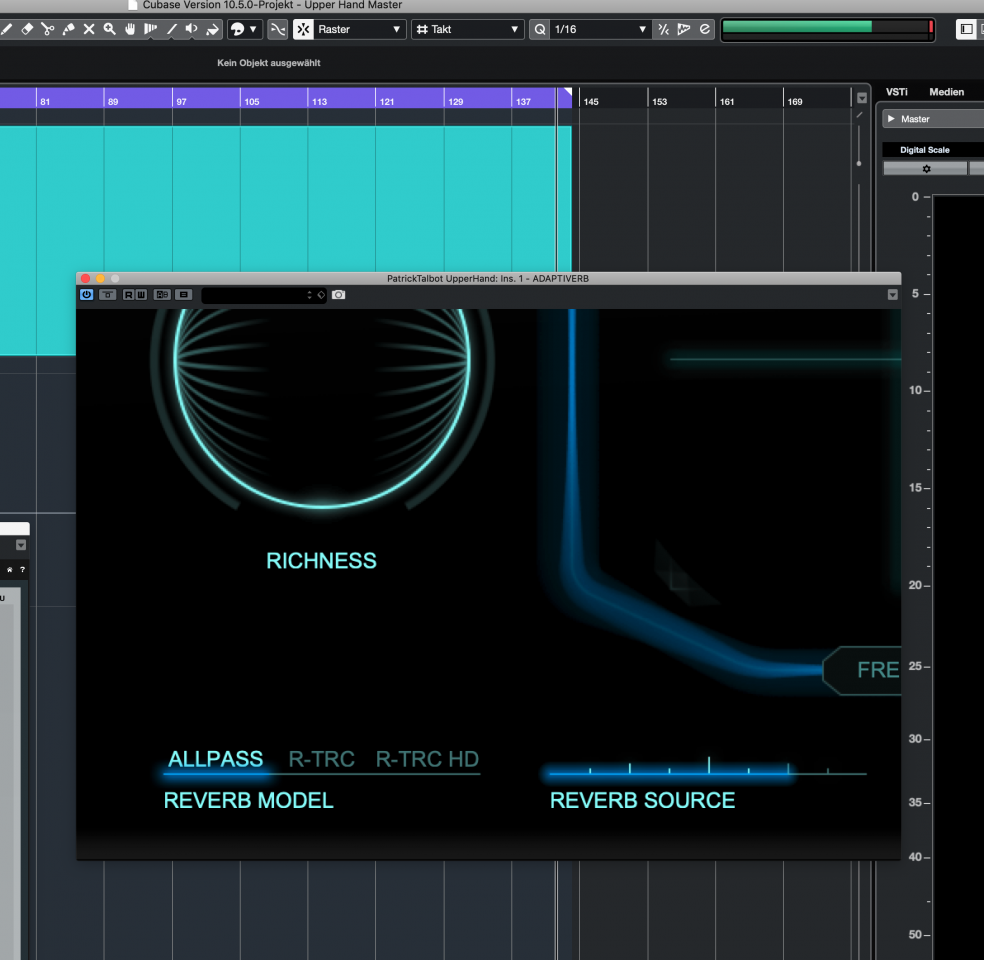Toggle the plugin bypass button
The image size is (984, 960).
tap(108, 294)
